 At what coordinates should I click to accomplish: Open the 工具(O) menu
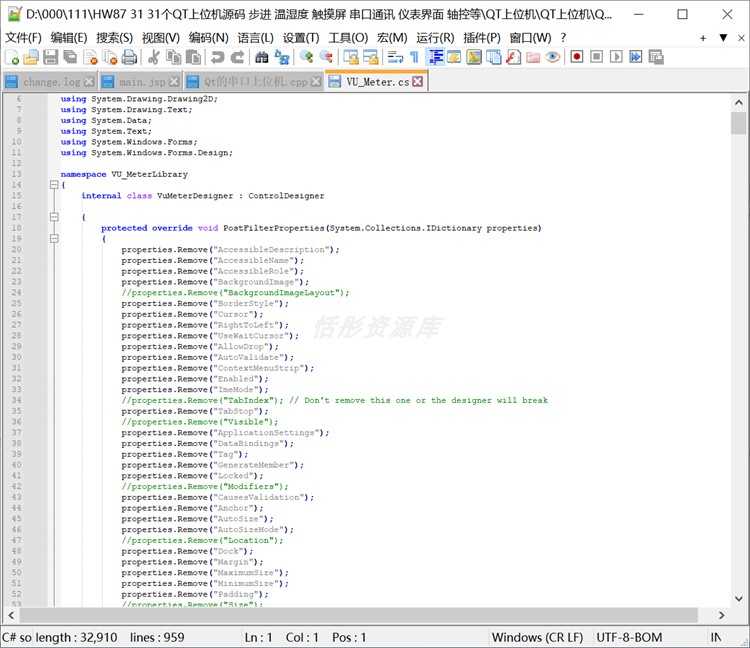click(348, 37)
